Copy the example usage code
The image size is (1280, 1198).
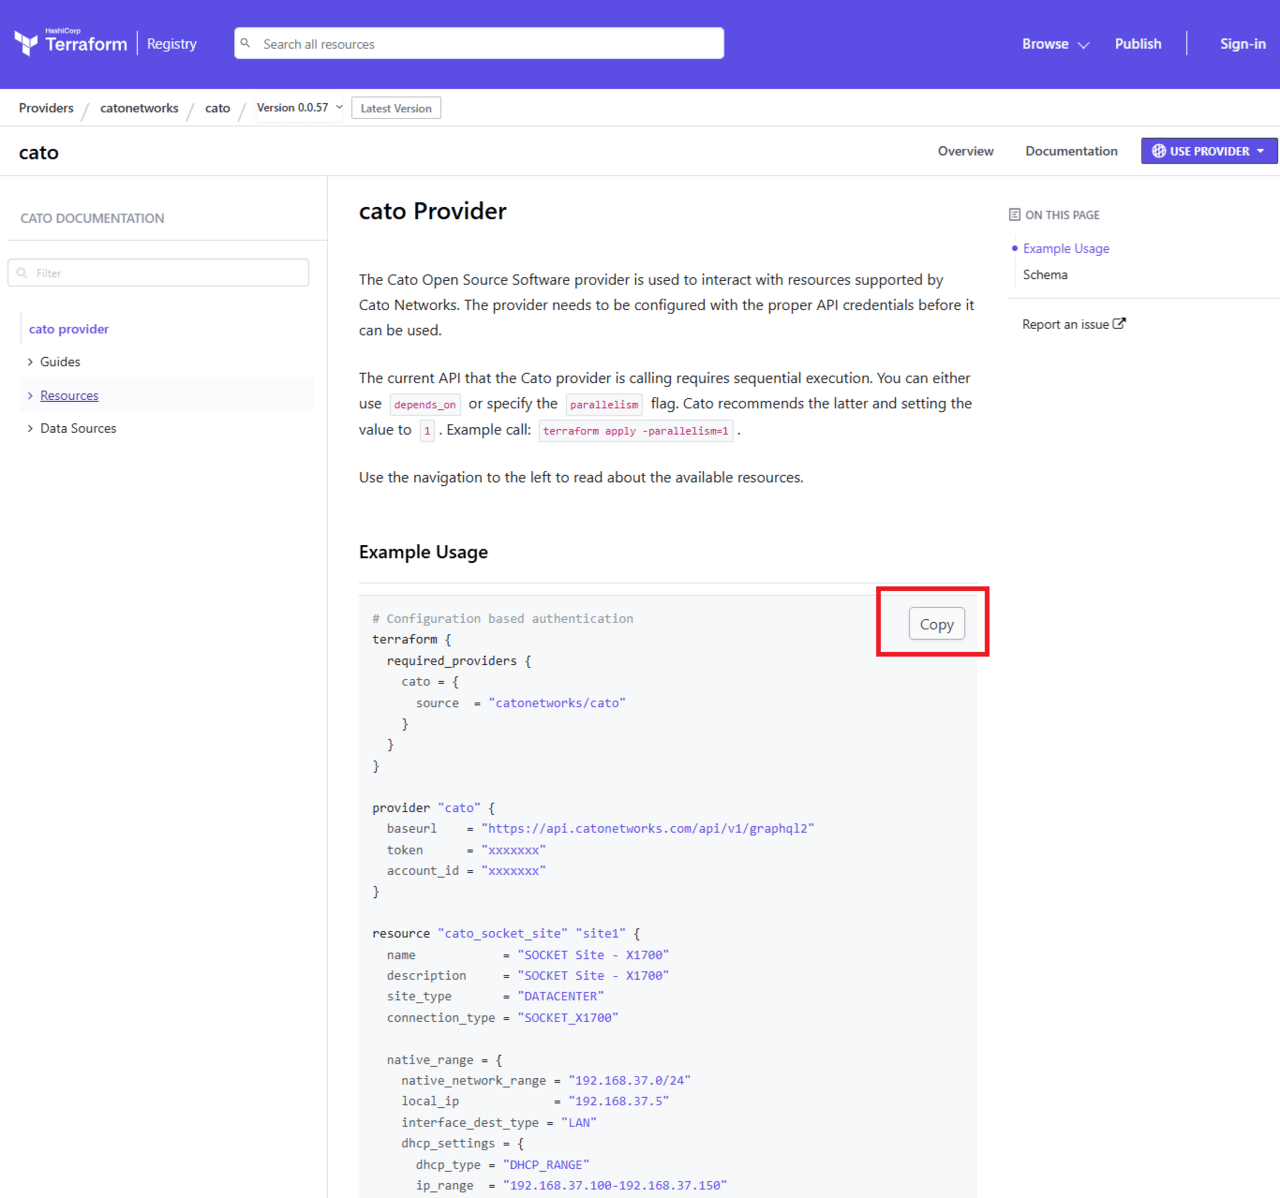[x=936, y=624]
